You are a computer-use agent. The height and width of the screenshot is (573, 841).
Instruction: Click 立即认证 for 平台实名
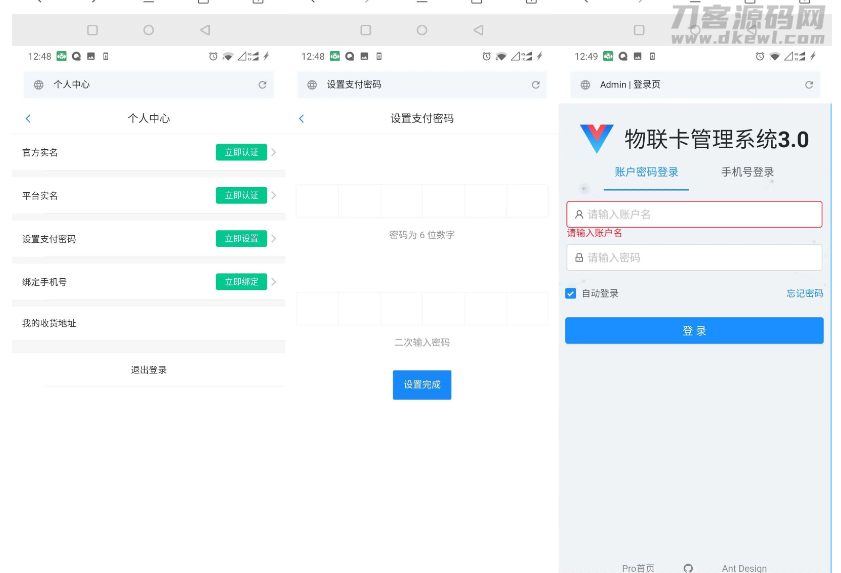tap(241, 195)
